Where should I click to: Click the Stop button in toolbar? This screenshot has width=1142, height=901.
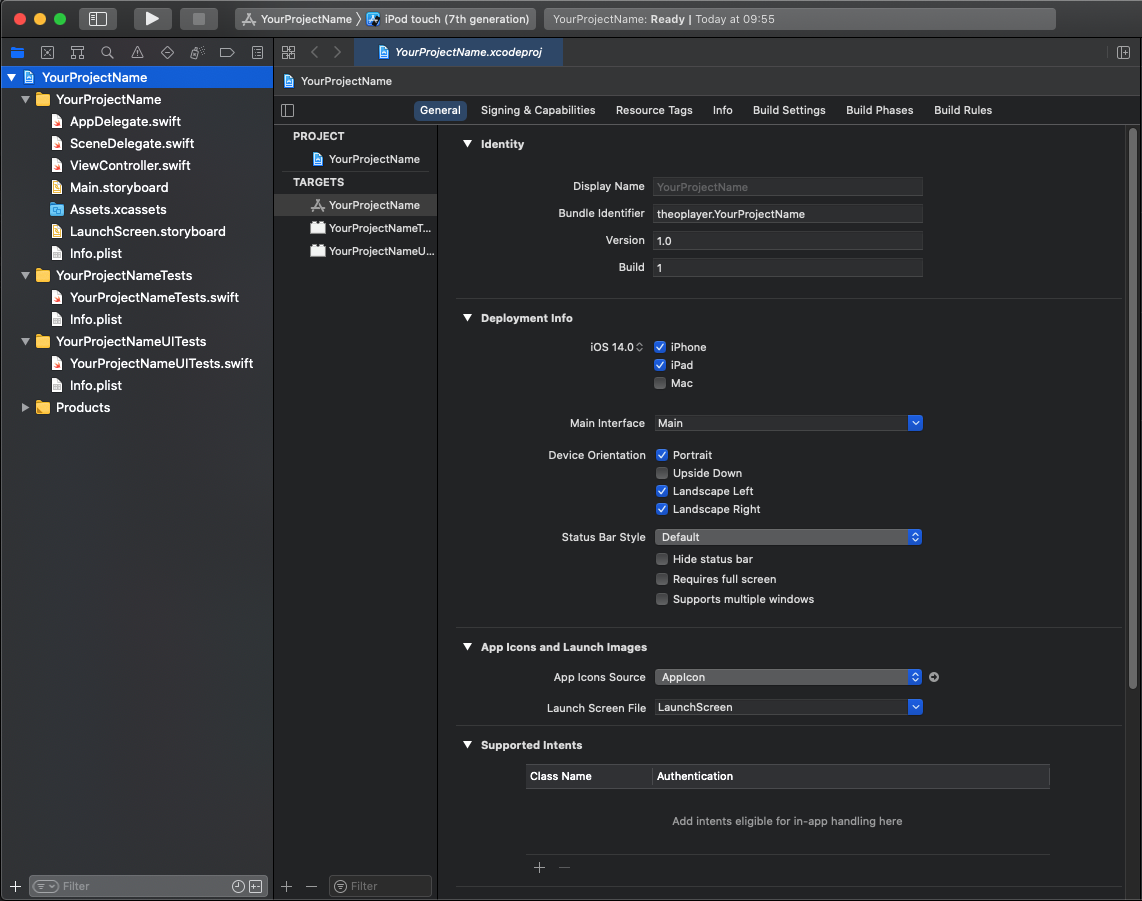tap(198, 19)
